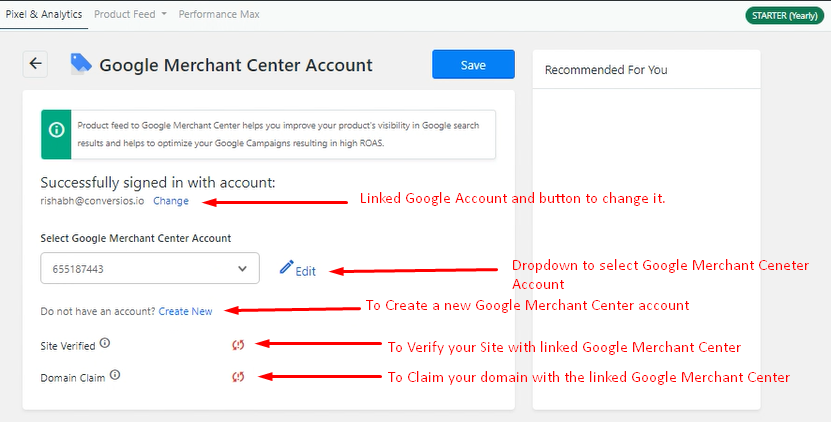
Task: Click the green info circle icon
Action: (x=56, y=130)
